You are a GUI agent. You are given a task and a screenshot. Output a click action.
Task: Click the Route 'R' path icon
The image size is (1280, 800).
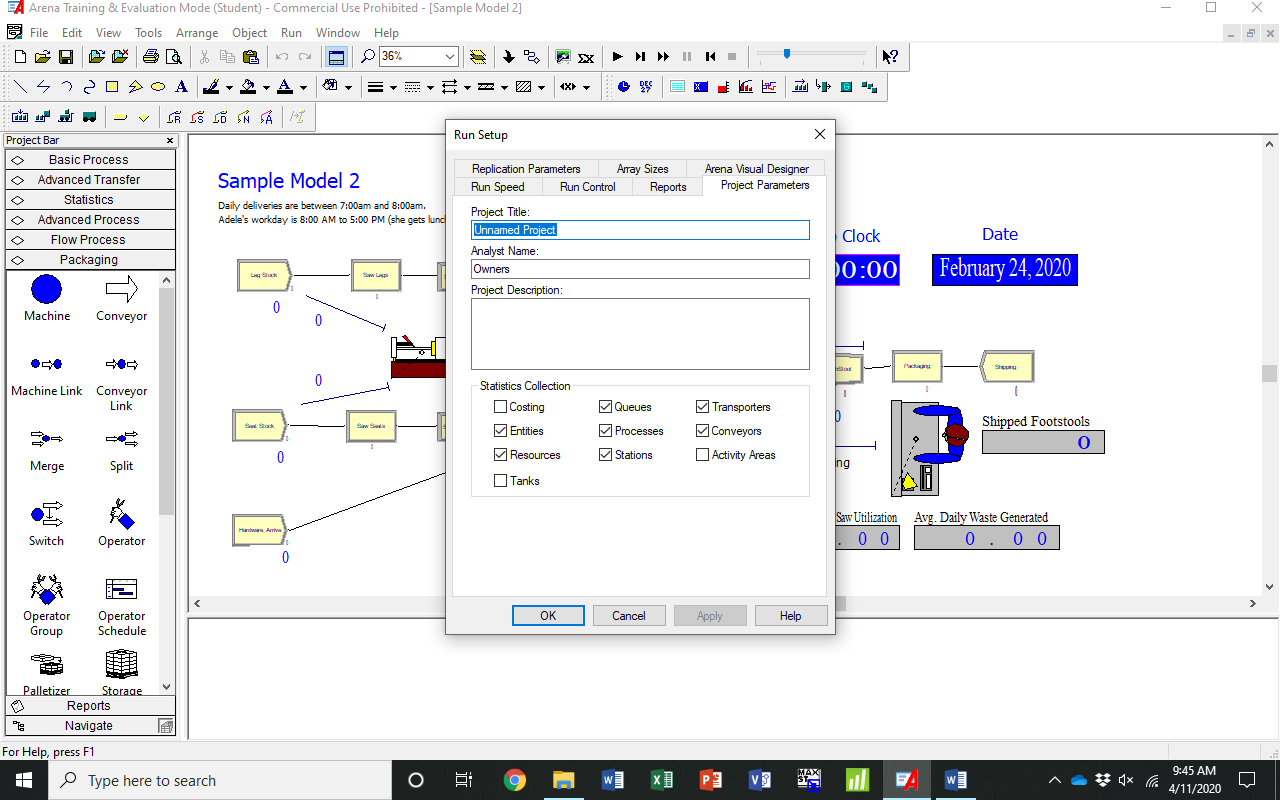[174, 117]
